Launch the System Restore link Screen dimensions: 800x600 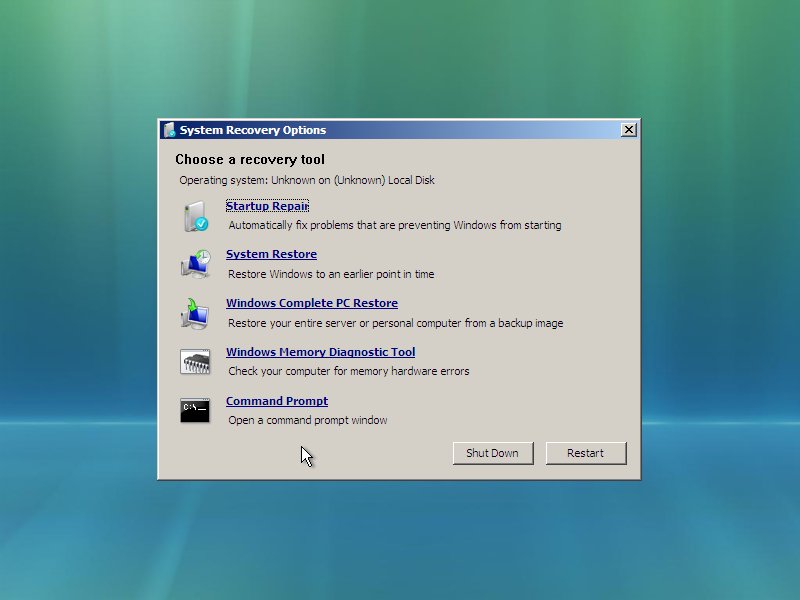click(271, 255)
